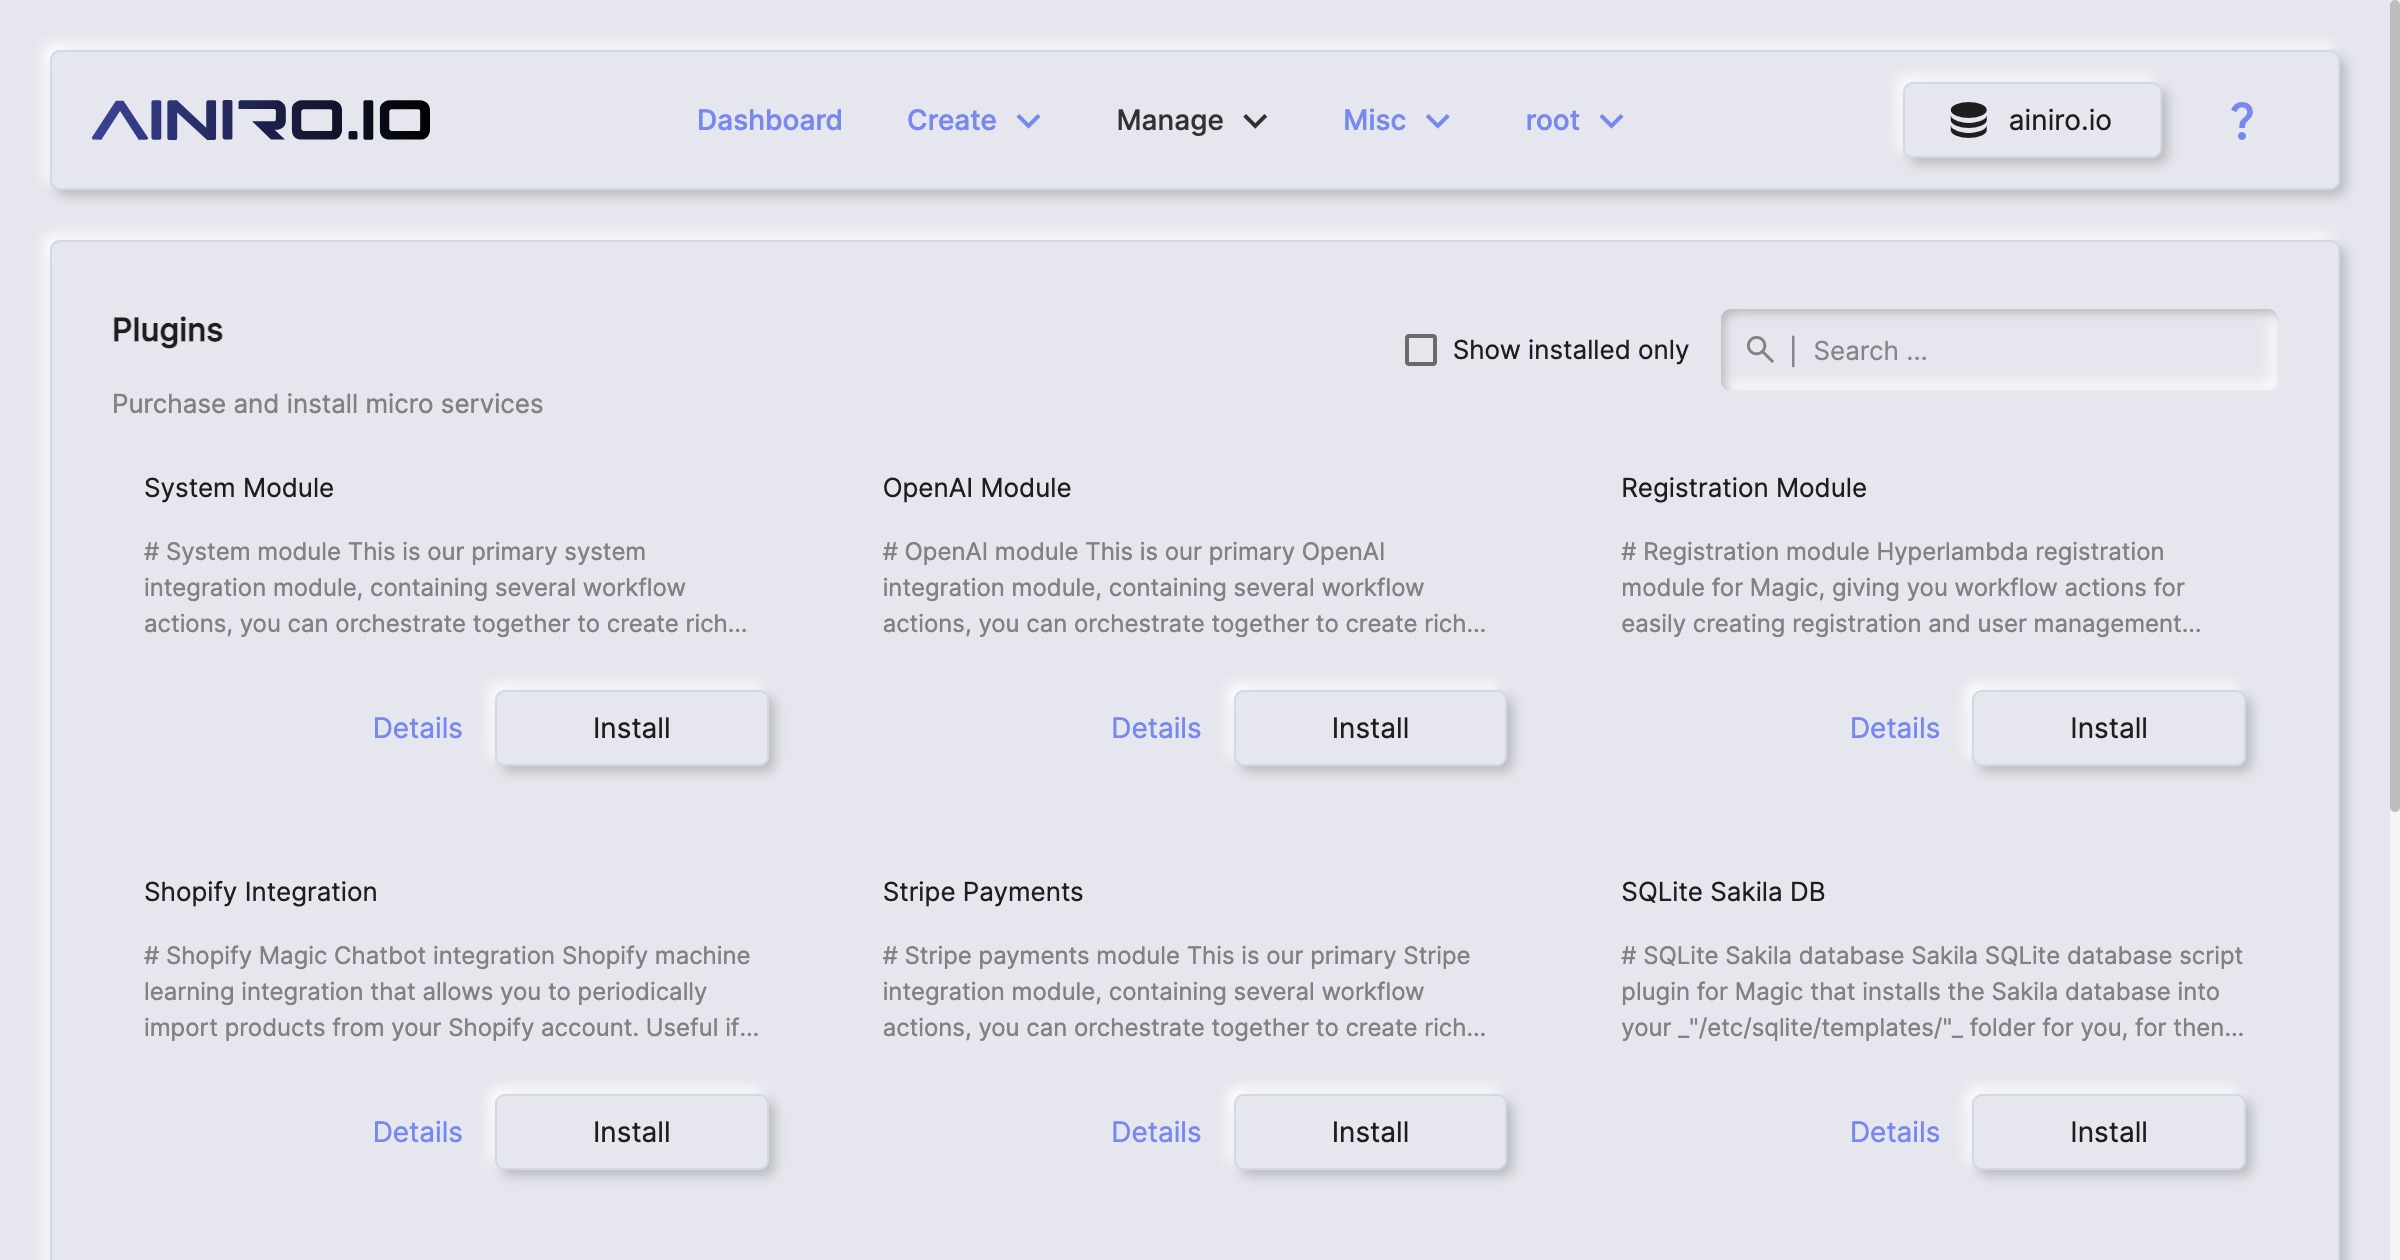The height and width of the screenshot is (1260, 2400).
Task: Install the Stripe Payments plugin
Action: click(1370, 1132)
